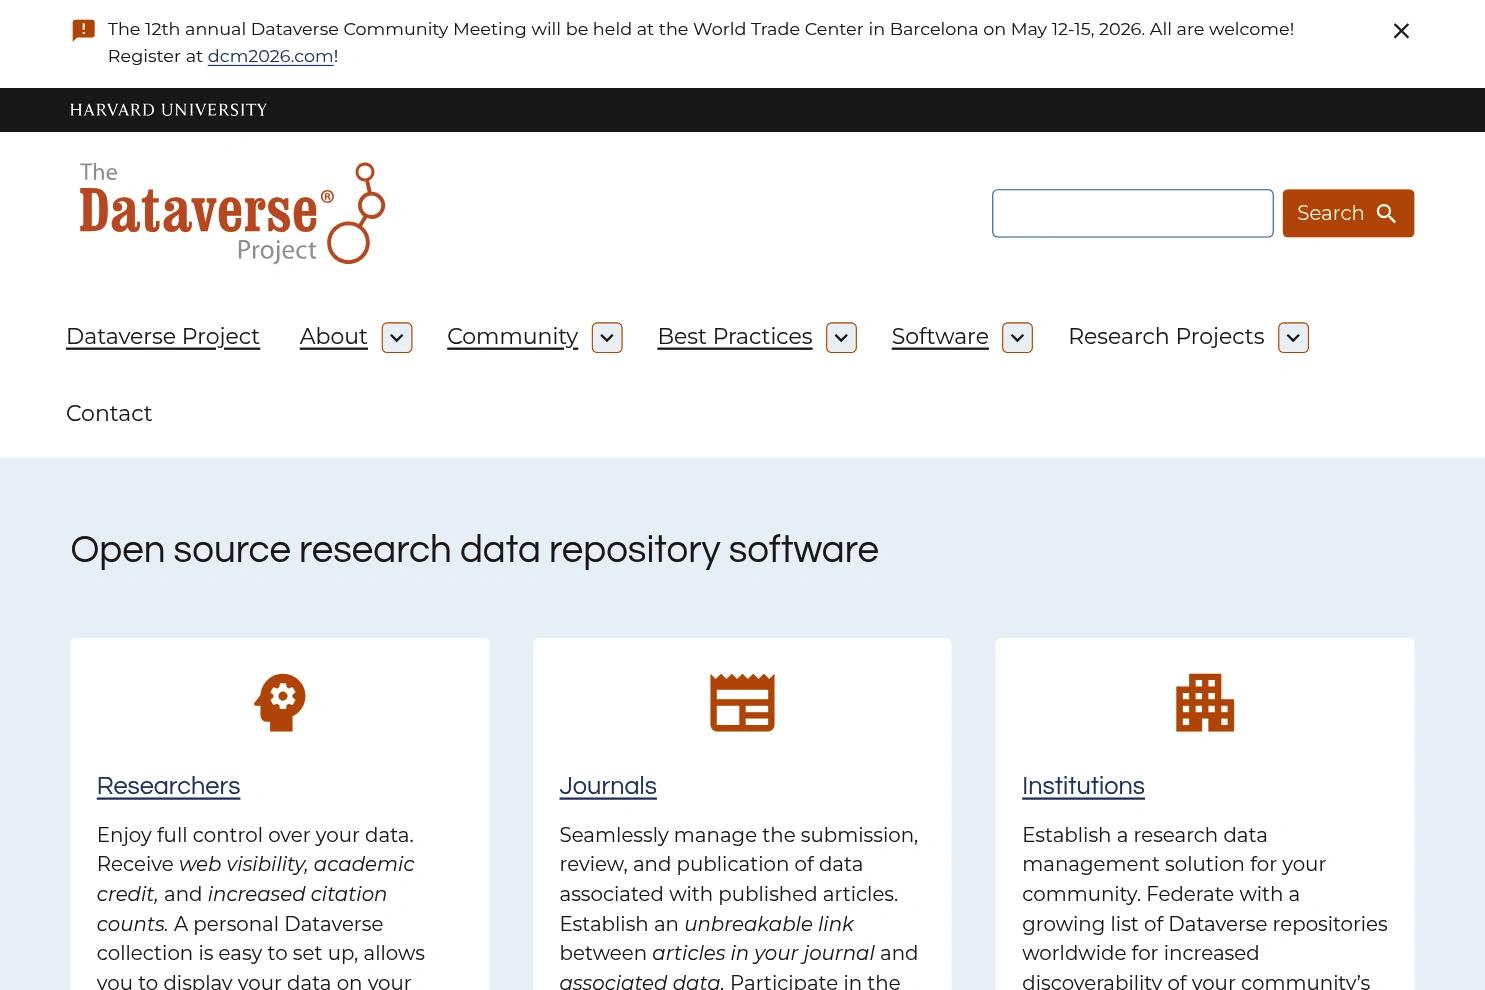Click the orange Search button
The height and width of the screenshot is (990, 1485).
tap(1348, 213)
